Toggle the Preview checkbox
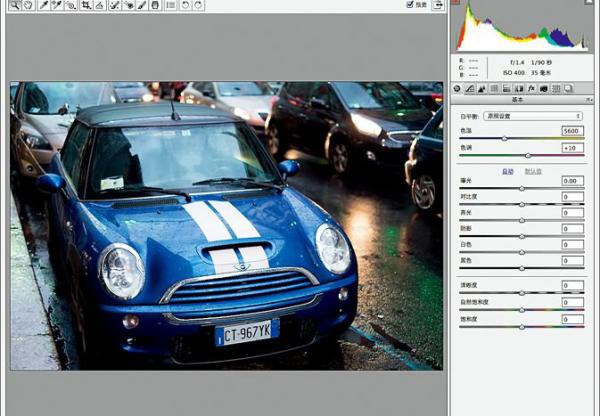The width and height of the screenshot is (600, 416). pyautogui.click(x=410, y=4)
